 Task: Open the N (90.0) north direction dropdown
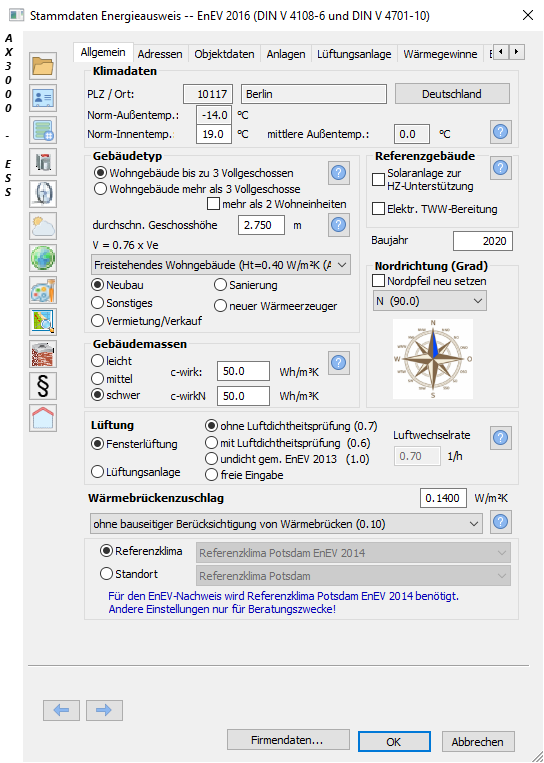[429, 301]
